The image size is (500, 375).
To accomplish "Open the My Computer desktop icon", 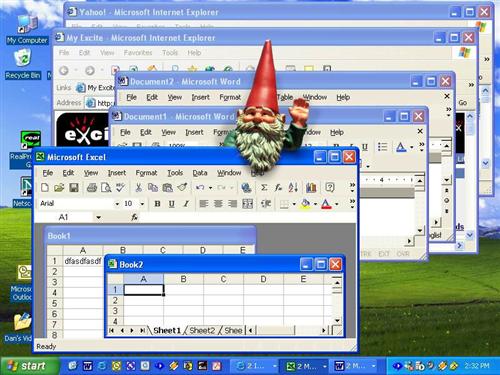I will pyautogui.click(x=27, y=29).
